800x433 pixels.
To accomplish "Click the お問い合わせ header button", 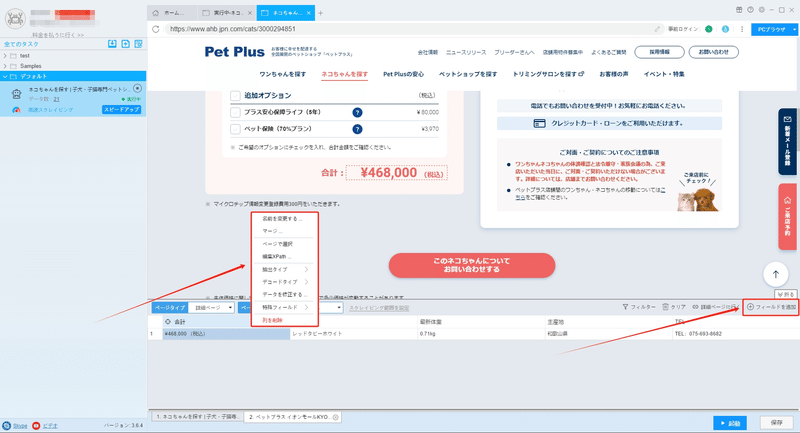I will click(713, 52).
